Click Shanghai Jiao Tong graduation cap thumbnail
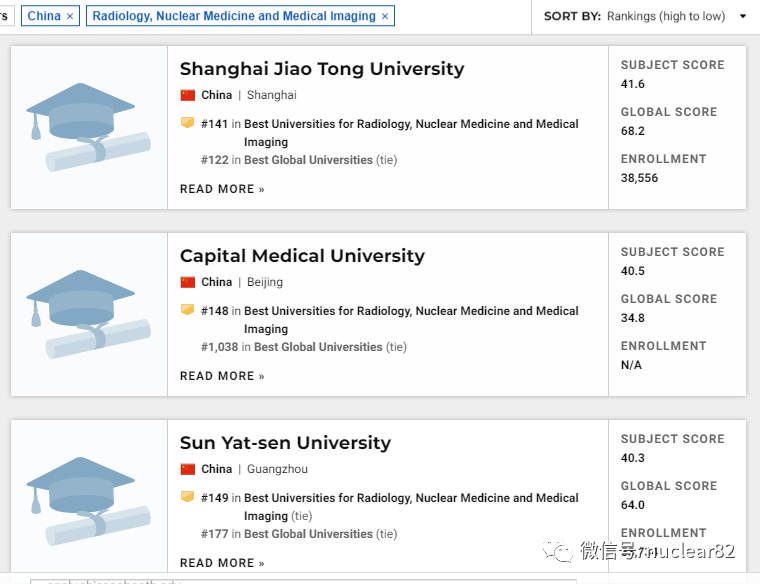 88,127
